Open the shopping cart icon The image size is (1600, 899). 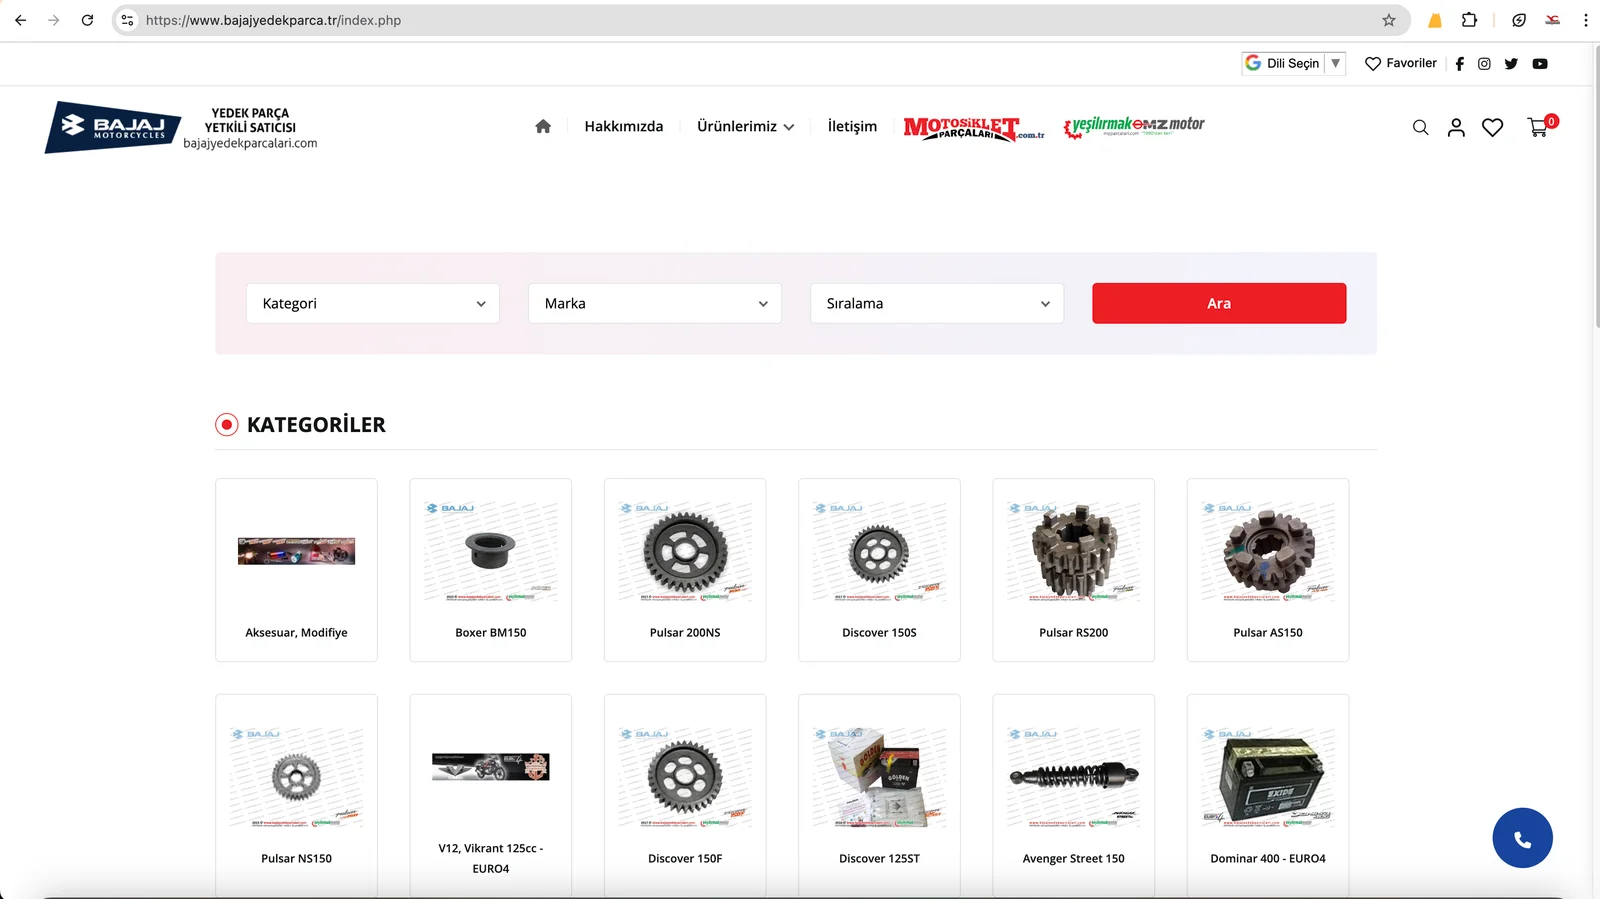click(1538, 127)
